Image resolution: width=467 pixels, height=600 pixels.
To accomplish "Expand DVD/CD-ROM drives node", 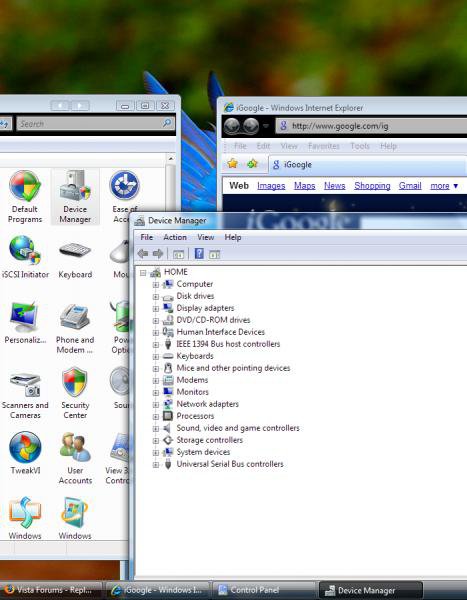I will pos(155,320).
